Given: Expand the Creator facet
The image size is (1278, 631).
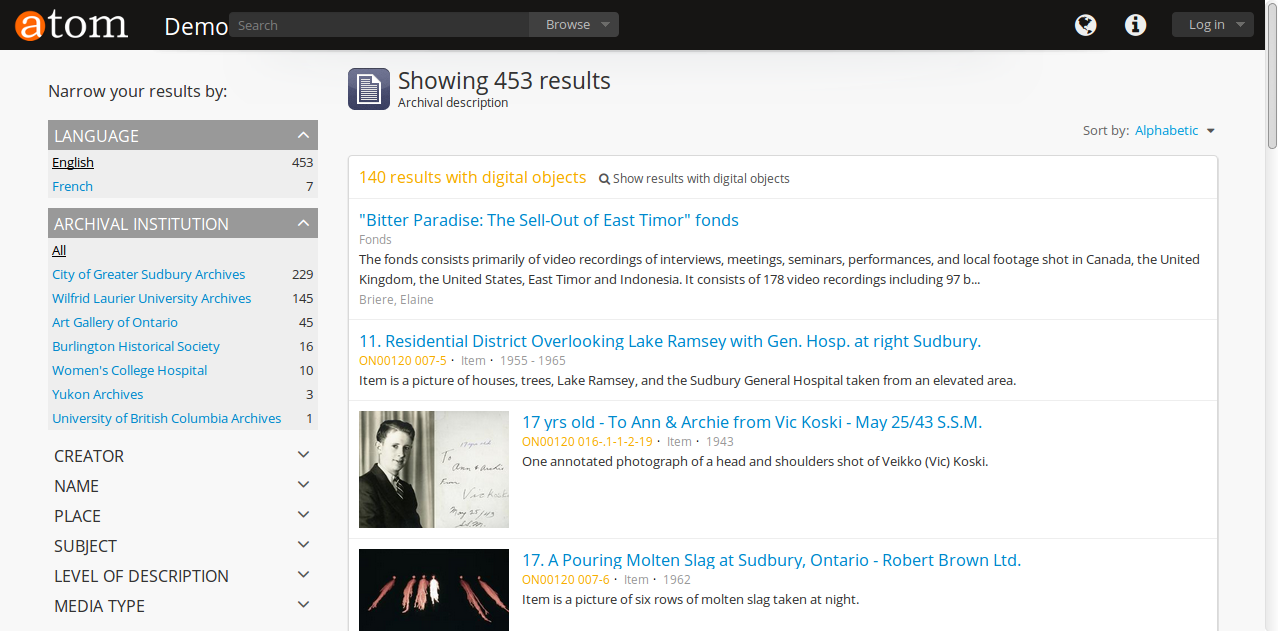Looking at the screenshot, I should point(303,456).
